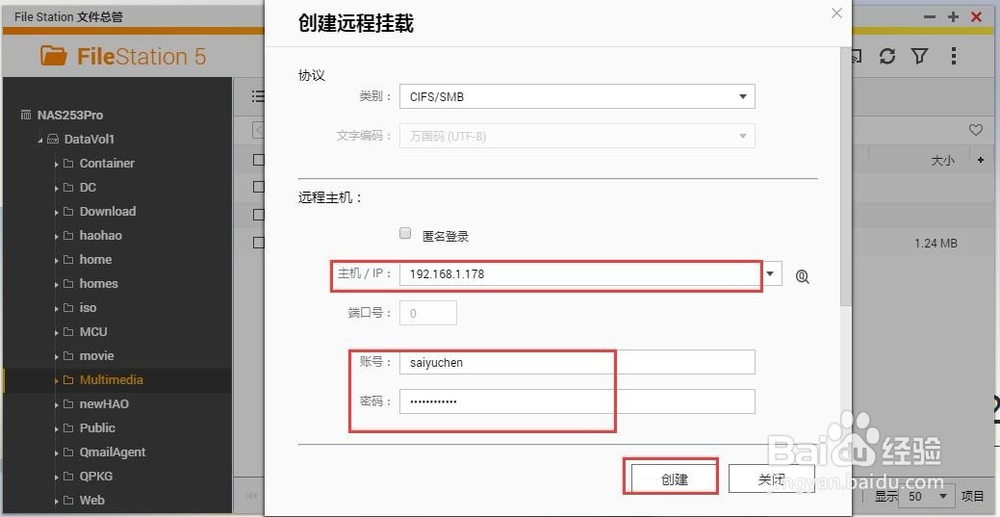Click the NAS253Pro server icon
1000x517 pixels.
pos(26,115)
